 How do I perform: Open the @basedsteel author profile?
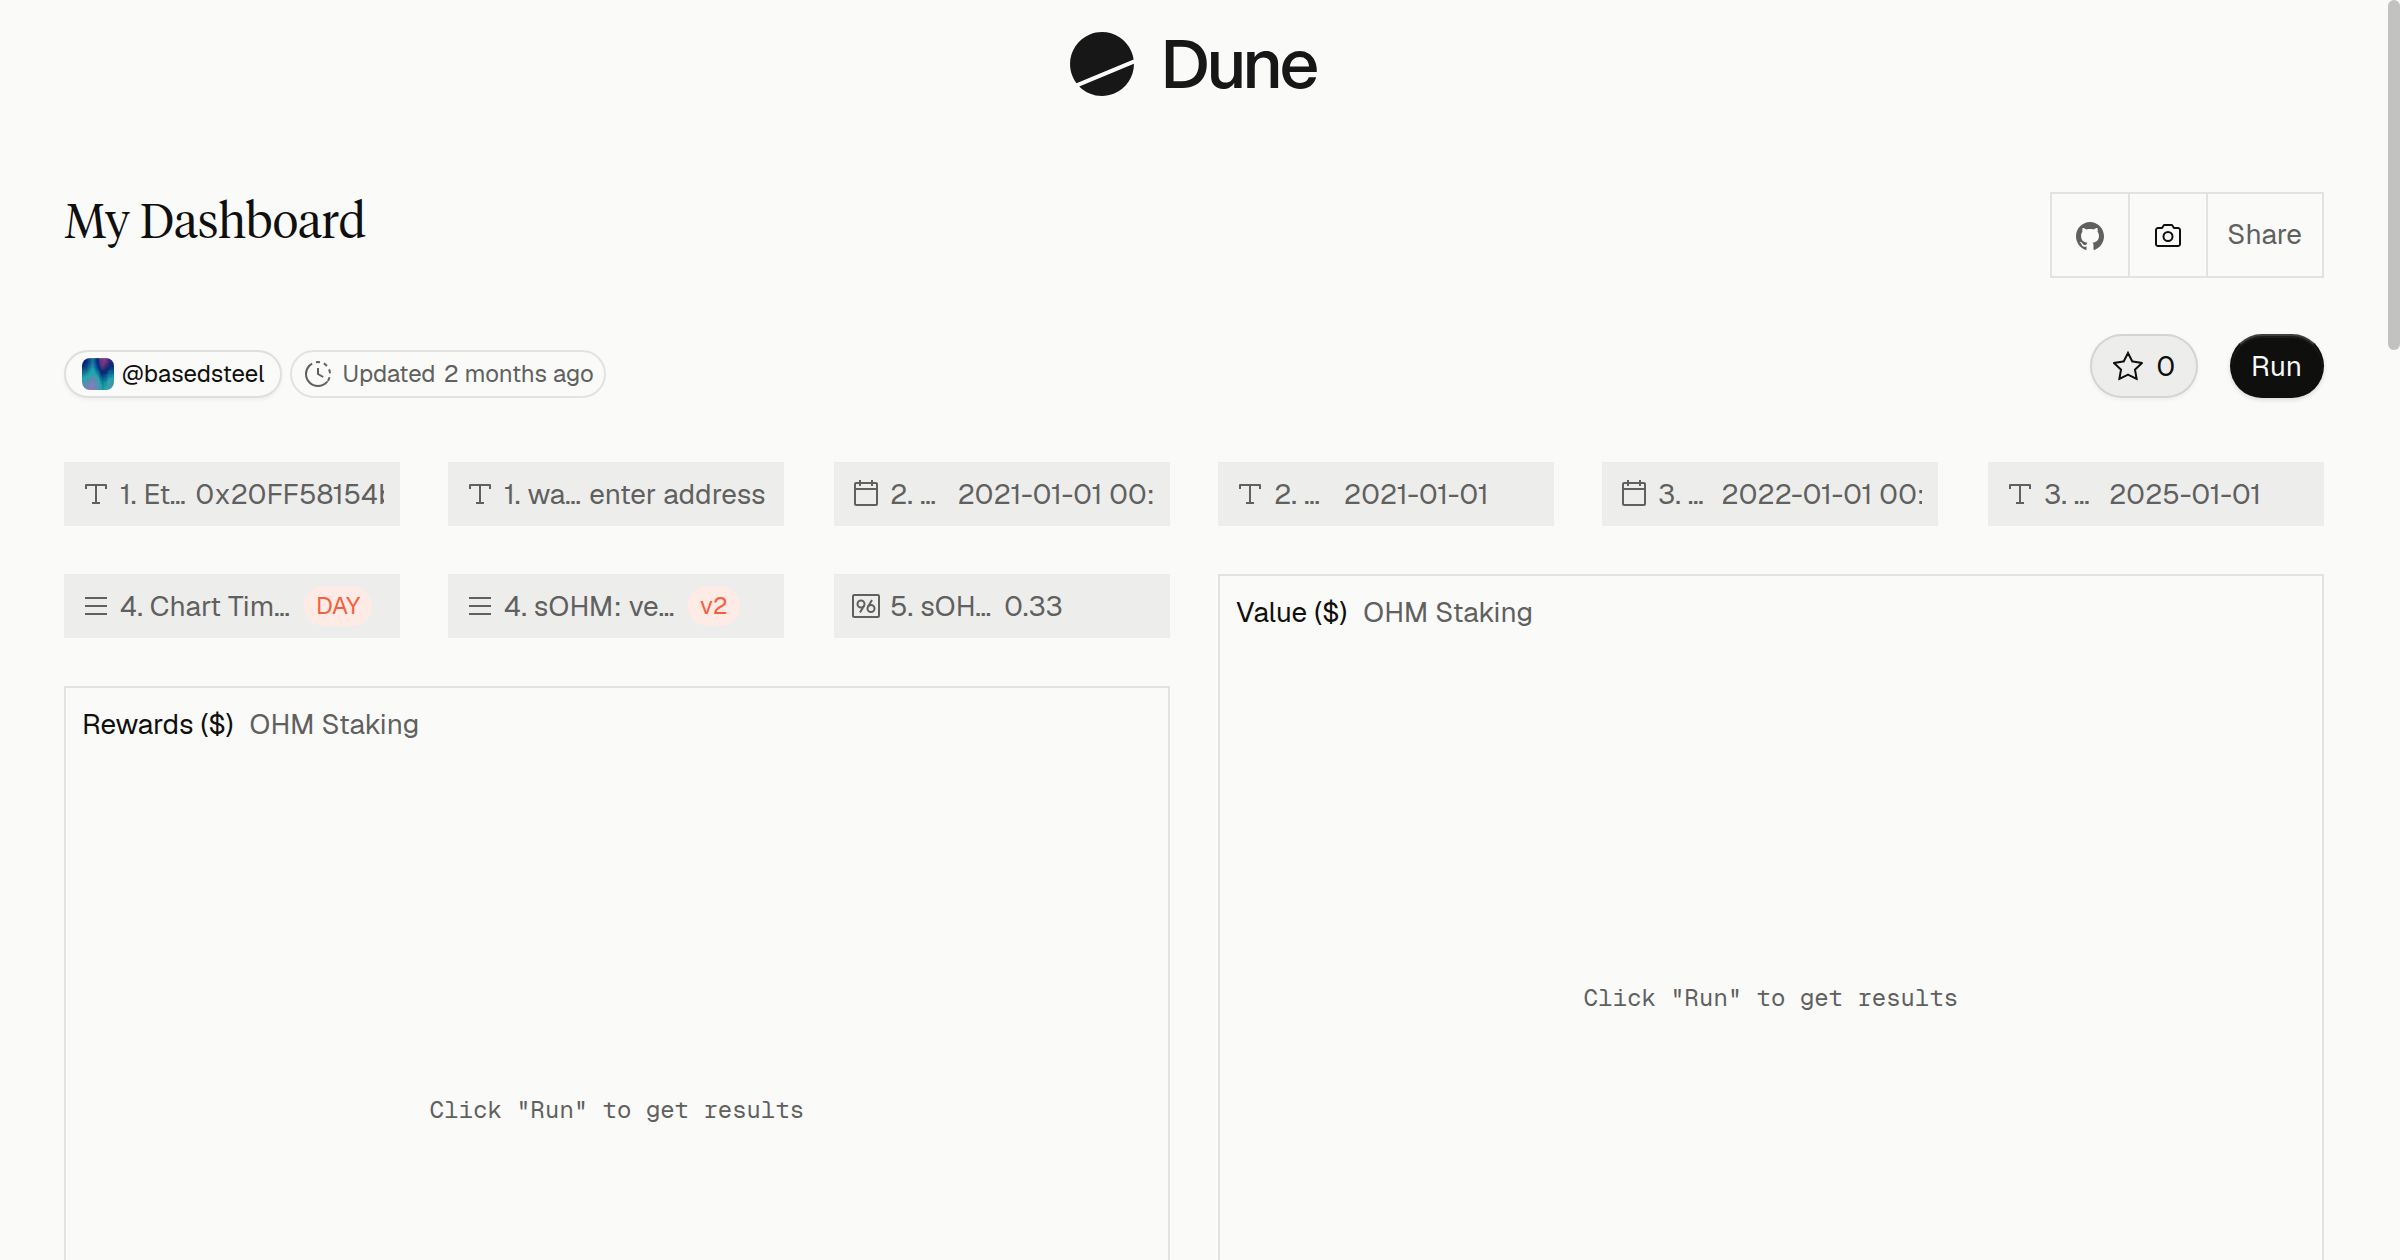(173, 374)
